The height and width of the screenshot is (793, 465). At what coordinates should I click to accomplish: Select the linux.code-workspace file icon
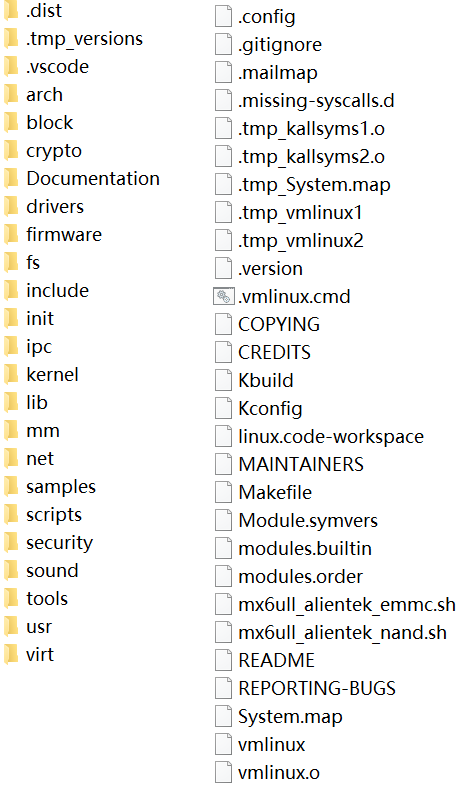click(x=223, y=436)
